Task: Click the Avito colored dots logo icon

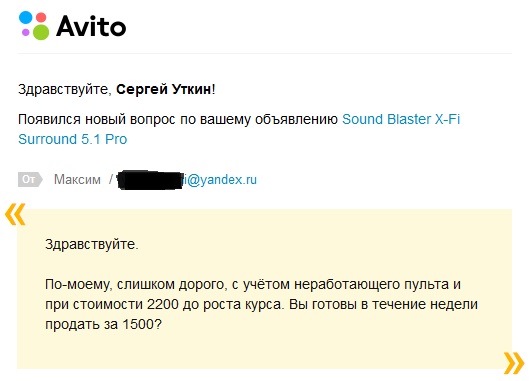Action: (x=34, y=26)
